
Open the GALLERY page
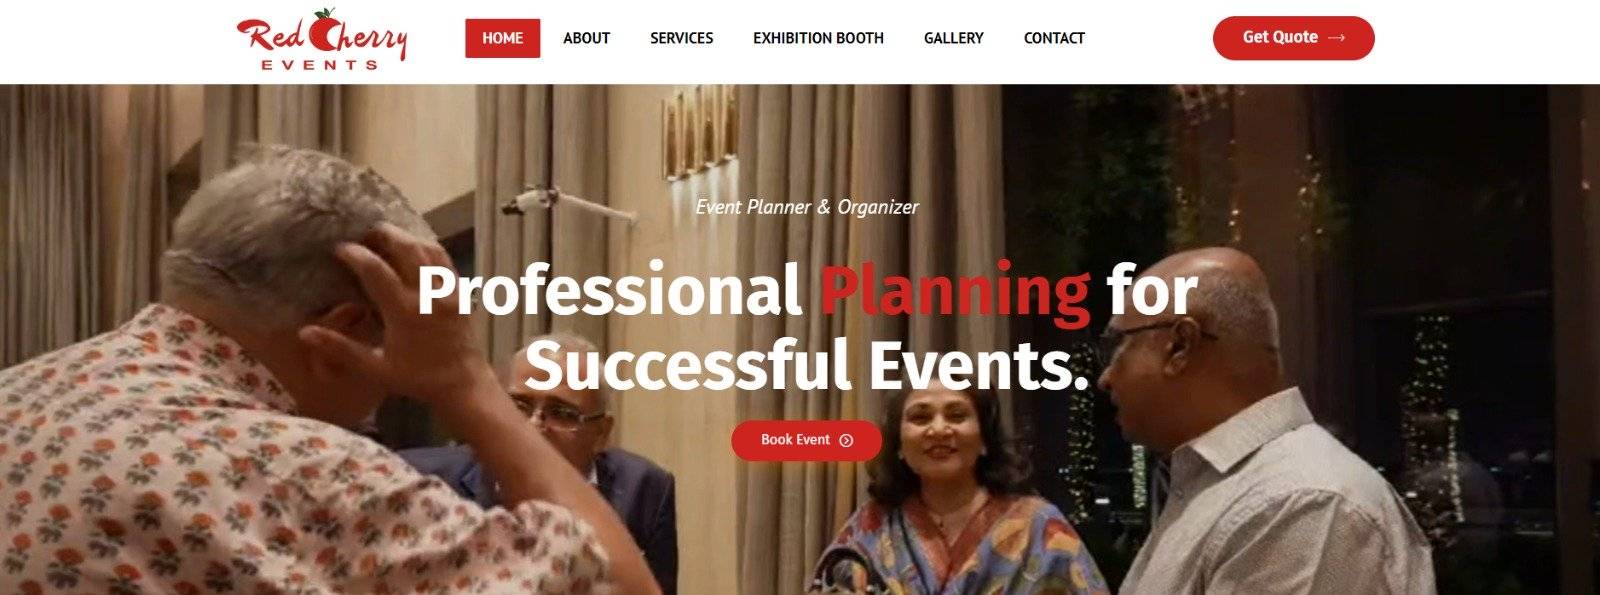pyautogui.click(x=953, y=38)
